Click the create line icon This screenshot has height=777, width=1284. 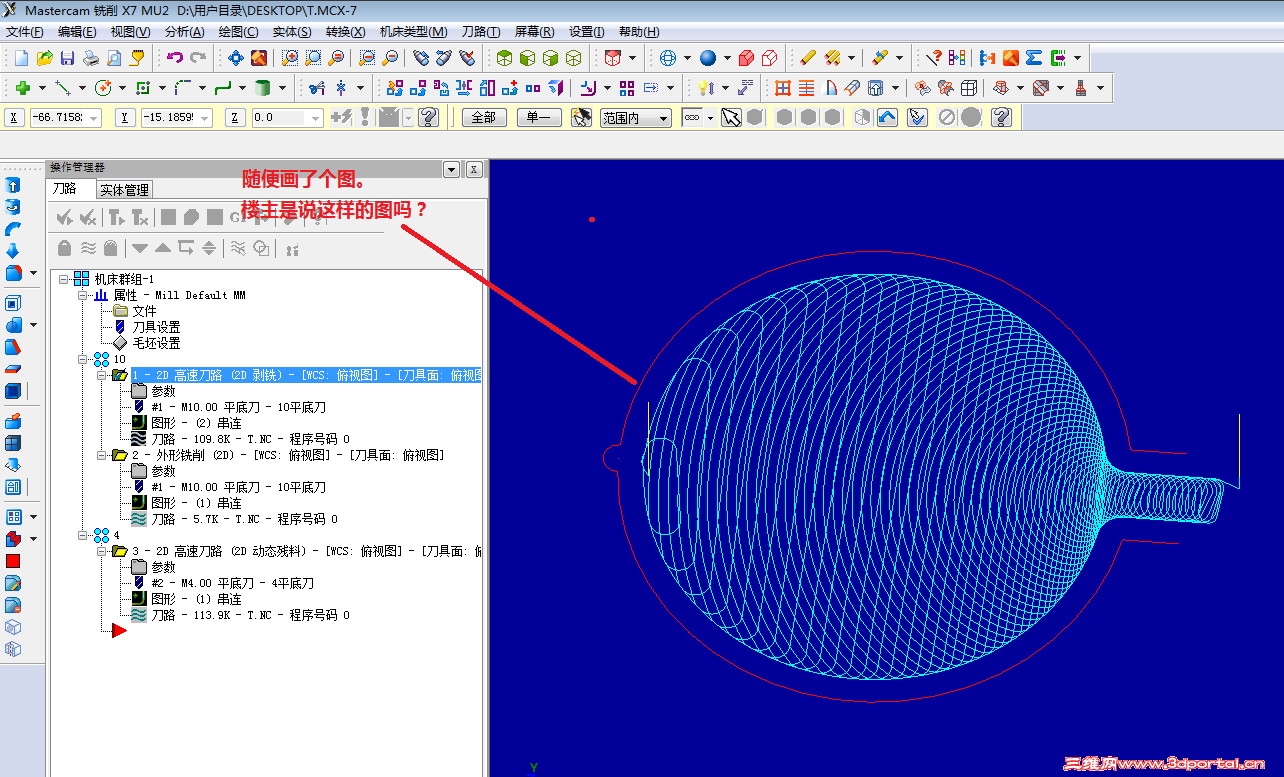tap(63, 88)
